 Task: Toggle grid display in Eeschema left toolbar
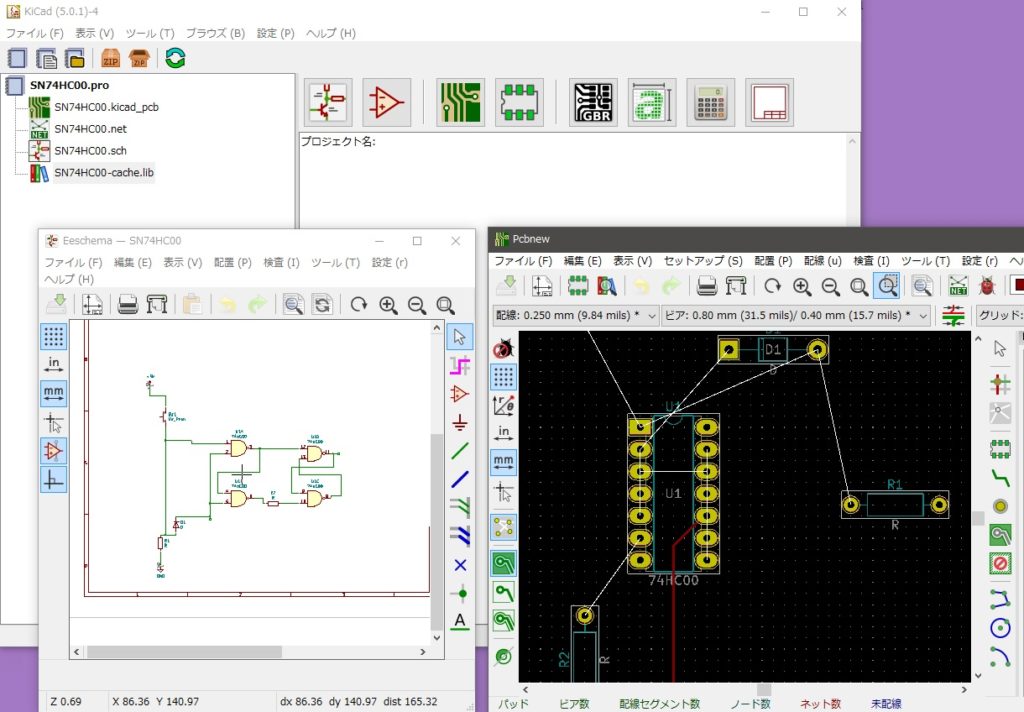54,336
